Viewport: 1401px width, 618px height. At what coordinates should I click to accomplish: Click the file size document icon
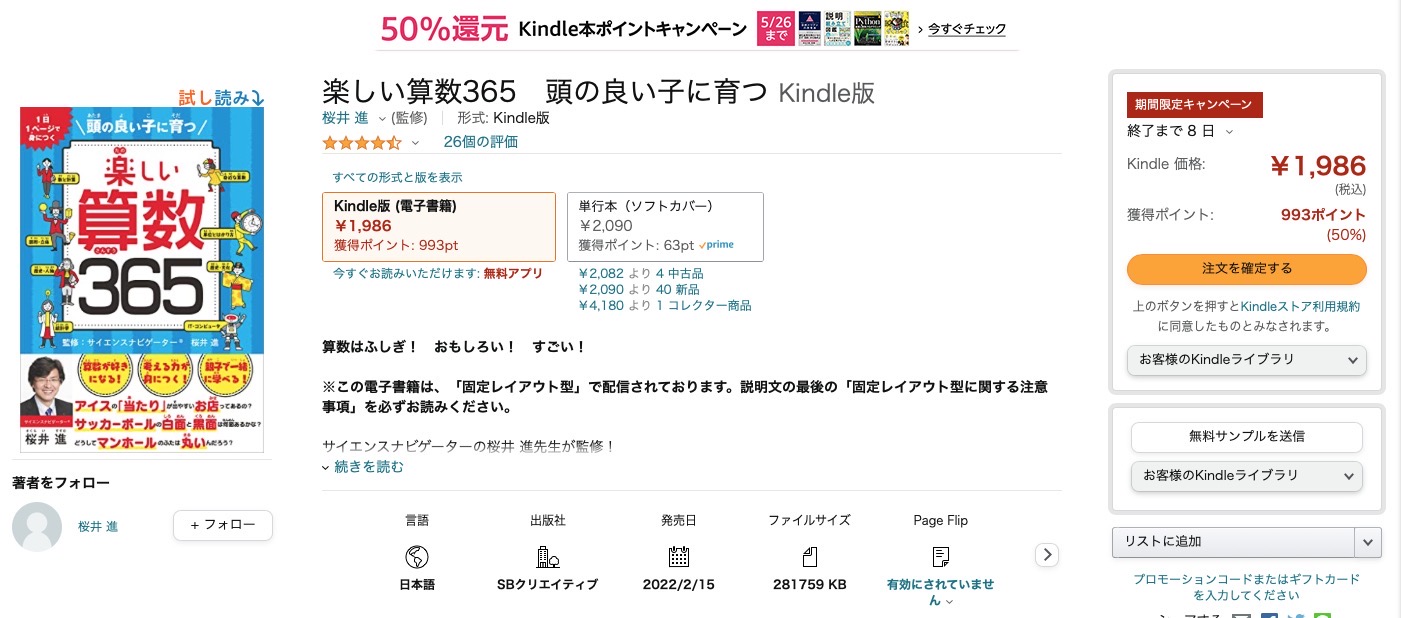click(809, 557)
